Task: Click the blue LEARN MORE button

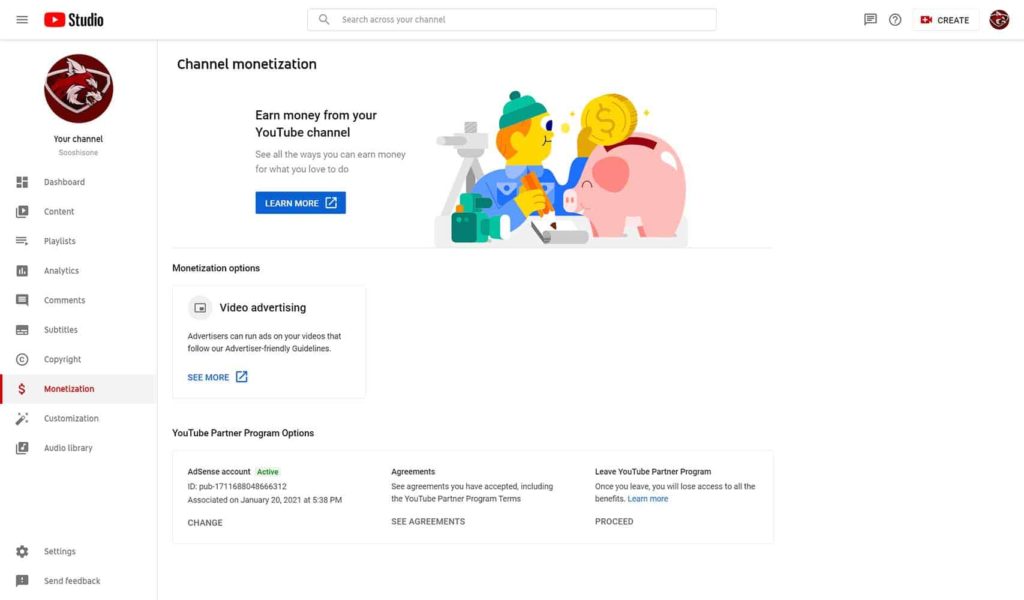Action: coord(300,203)
